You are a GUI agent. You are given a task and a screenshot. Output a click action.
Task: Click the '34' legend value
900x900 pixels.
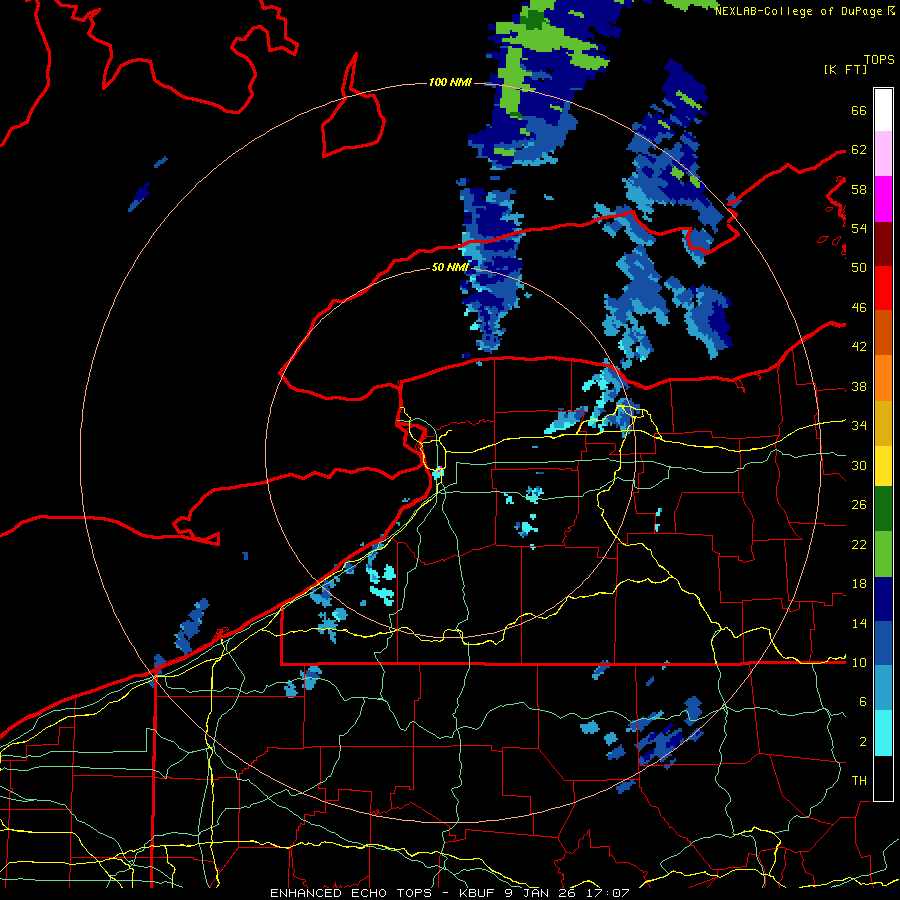click(859, 426)
